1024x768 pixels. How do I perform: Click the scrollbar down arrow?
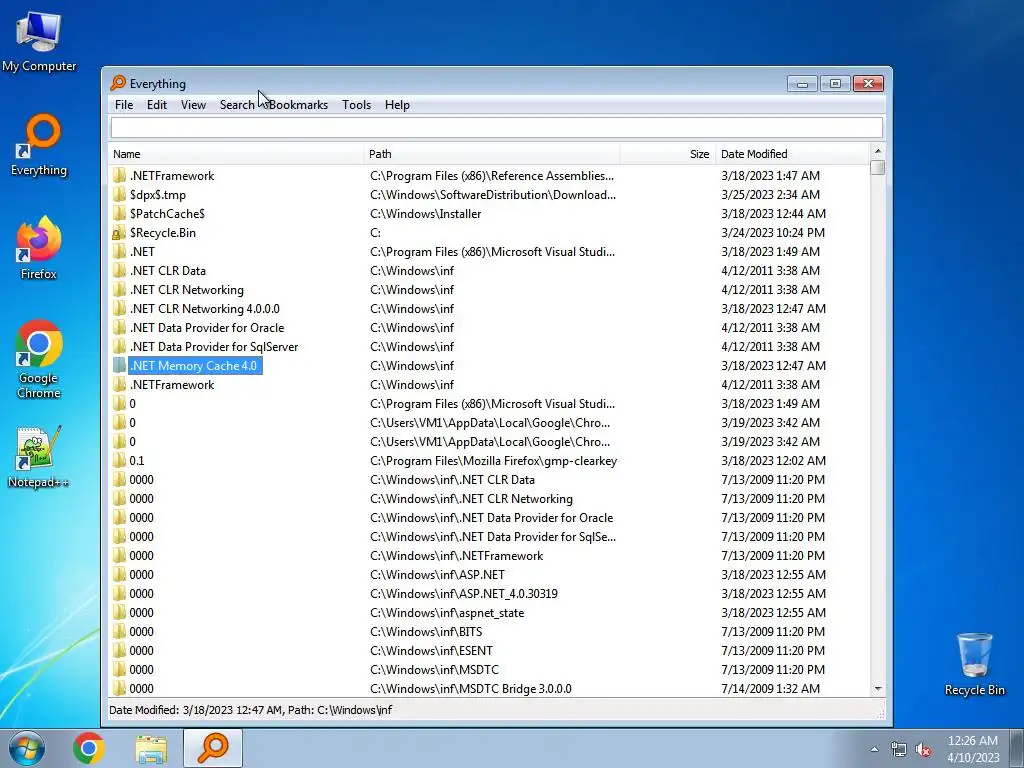tap(878, 688)
